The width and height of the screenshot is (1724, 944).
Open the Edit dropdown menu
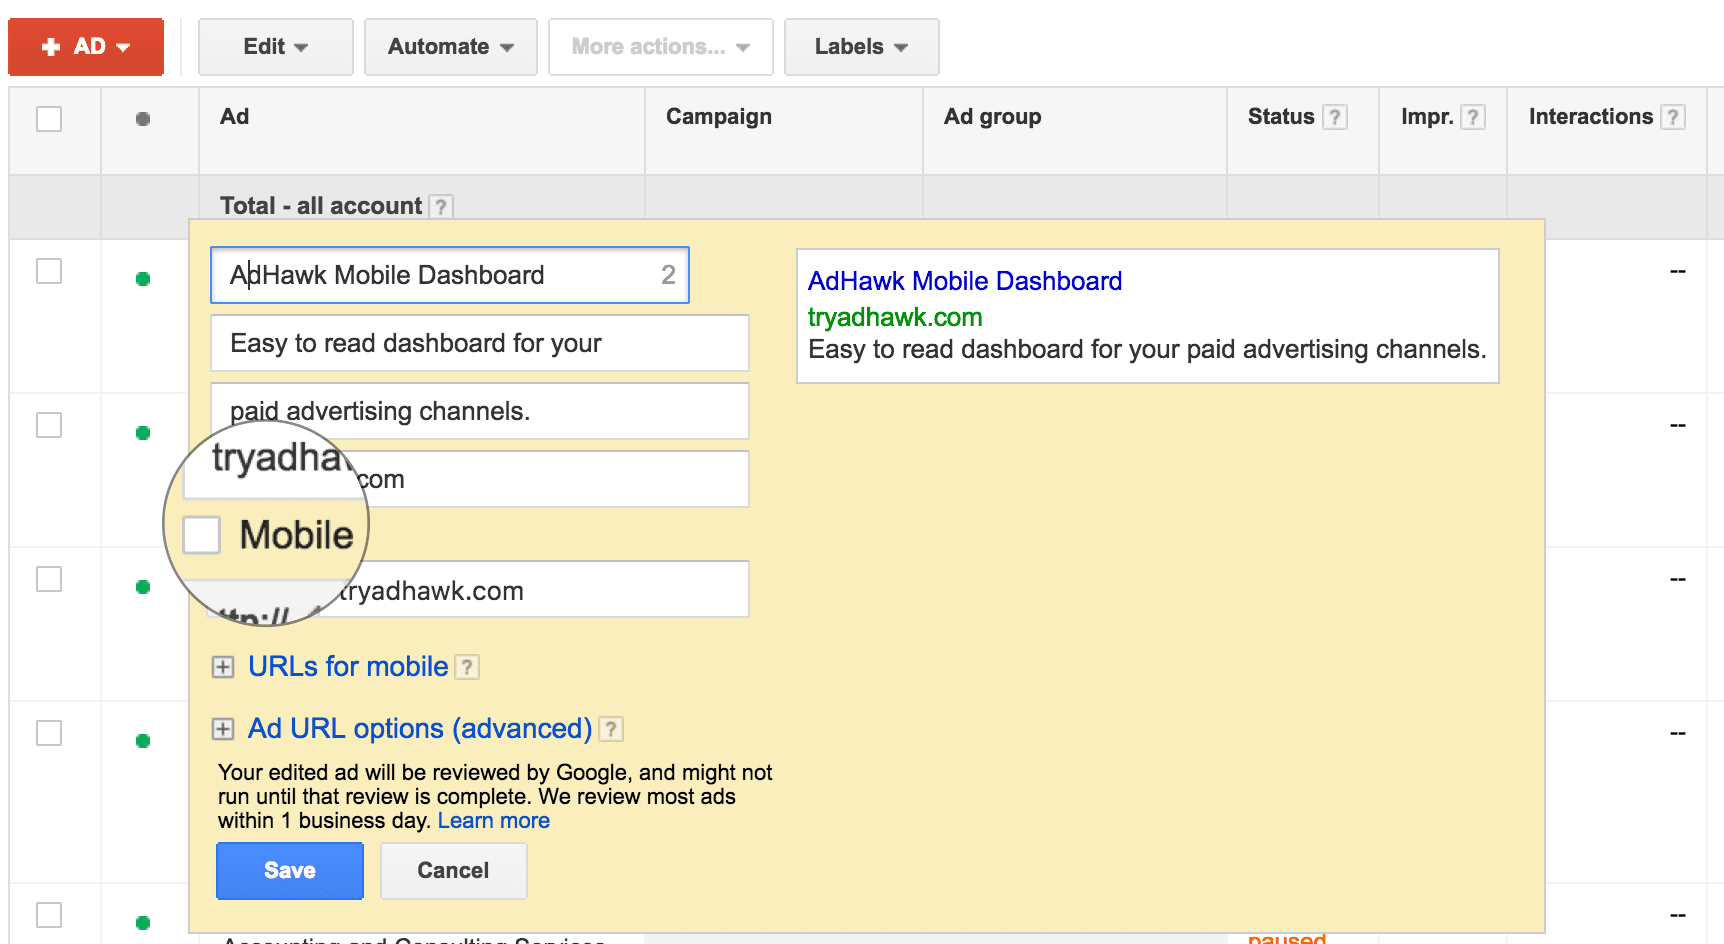pos(275,47)
